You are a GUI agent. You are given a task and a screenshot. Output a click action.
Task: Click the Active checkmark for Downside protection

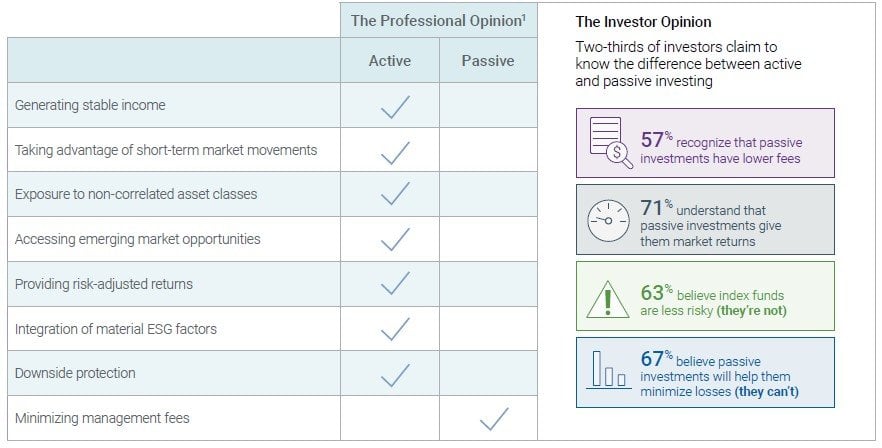394,374
